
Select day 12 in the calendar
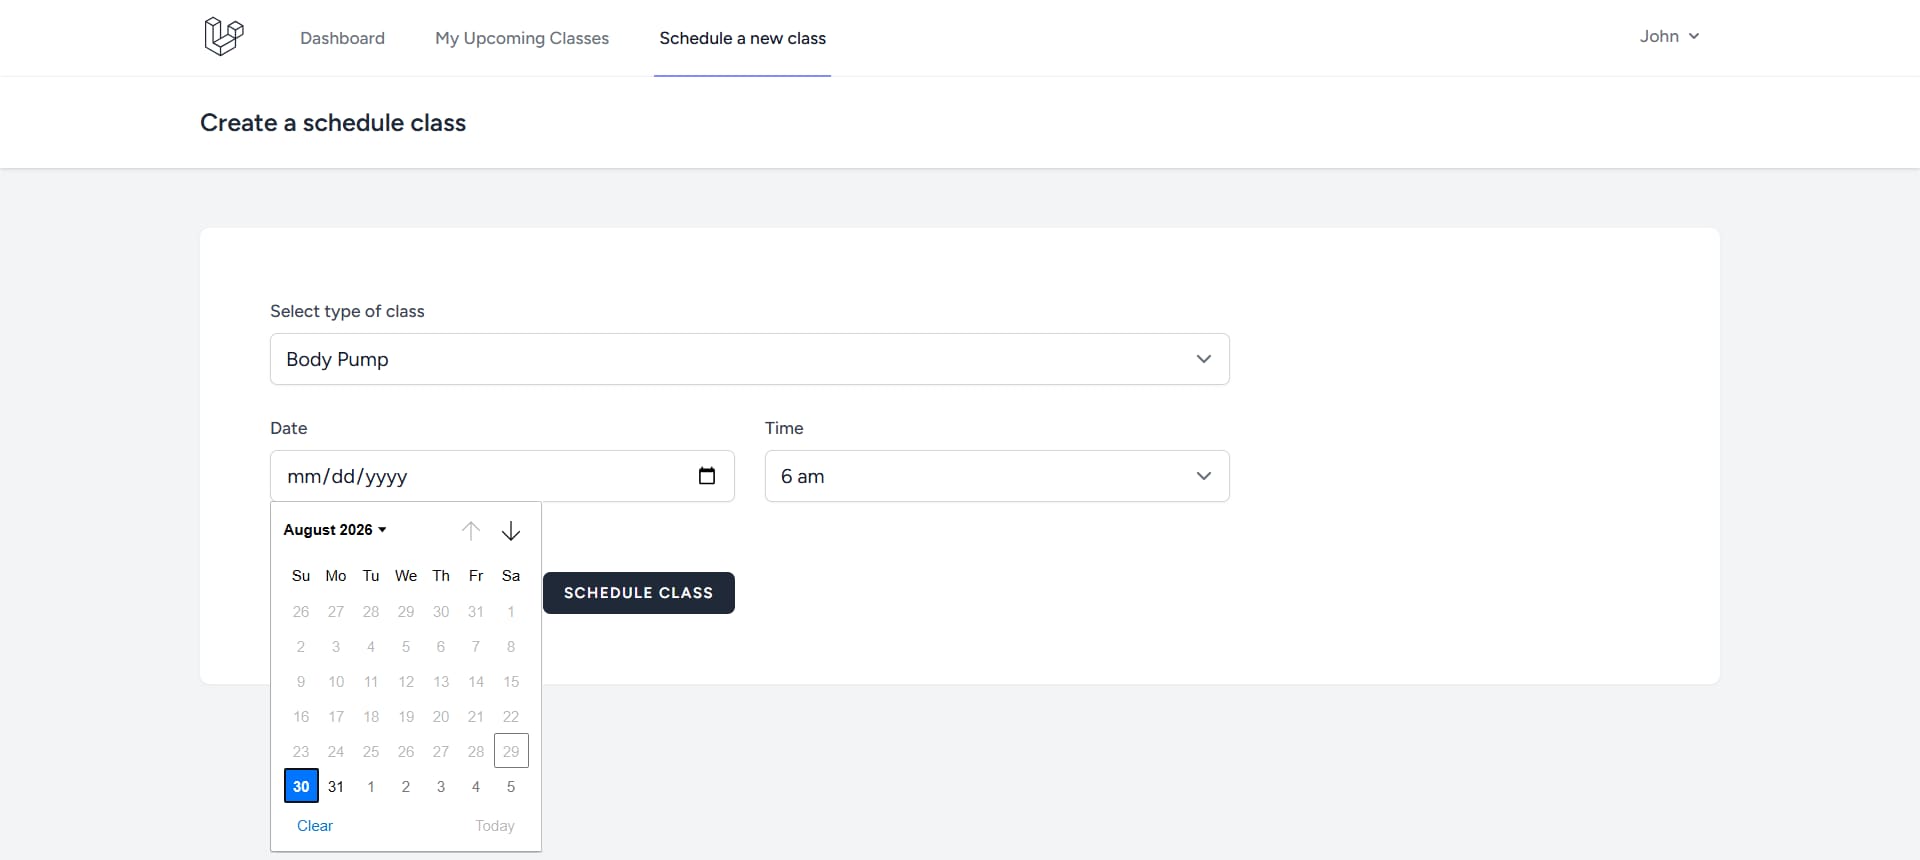(x=406, y=681)
